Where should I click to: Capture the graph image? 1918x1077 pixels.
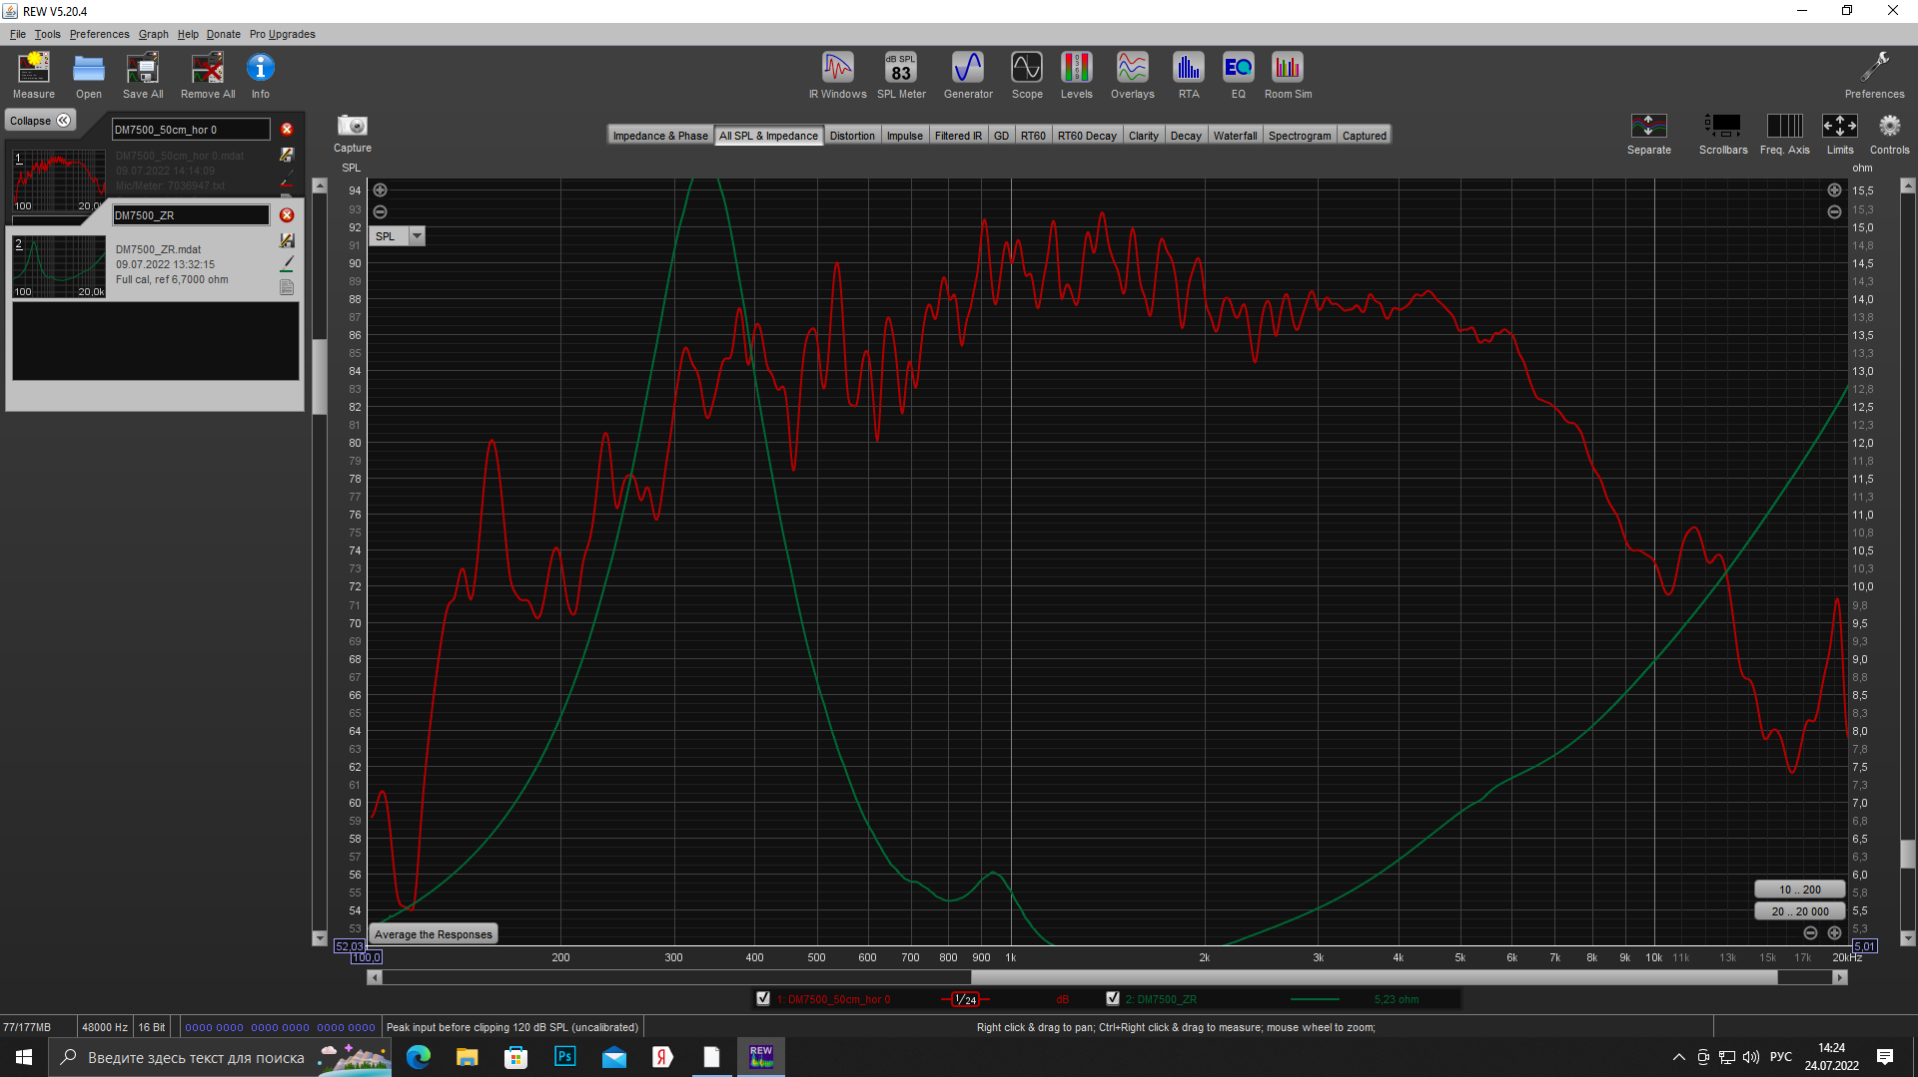[x=352, y=133]
